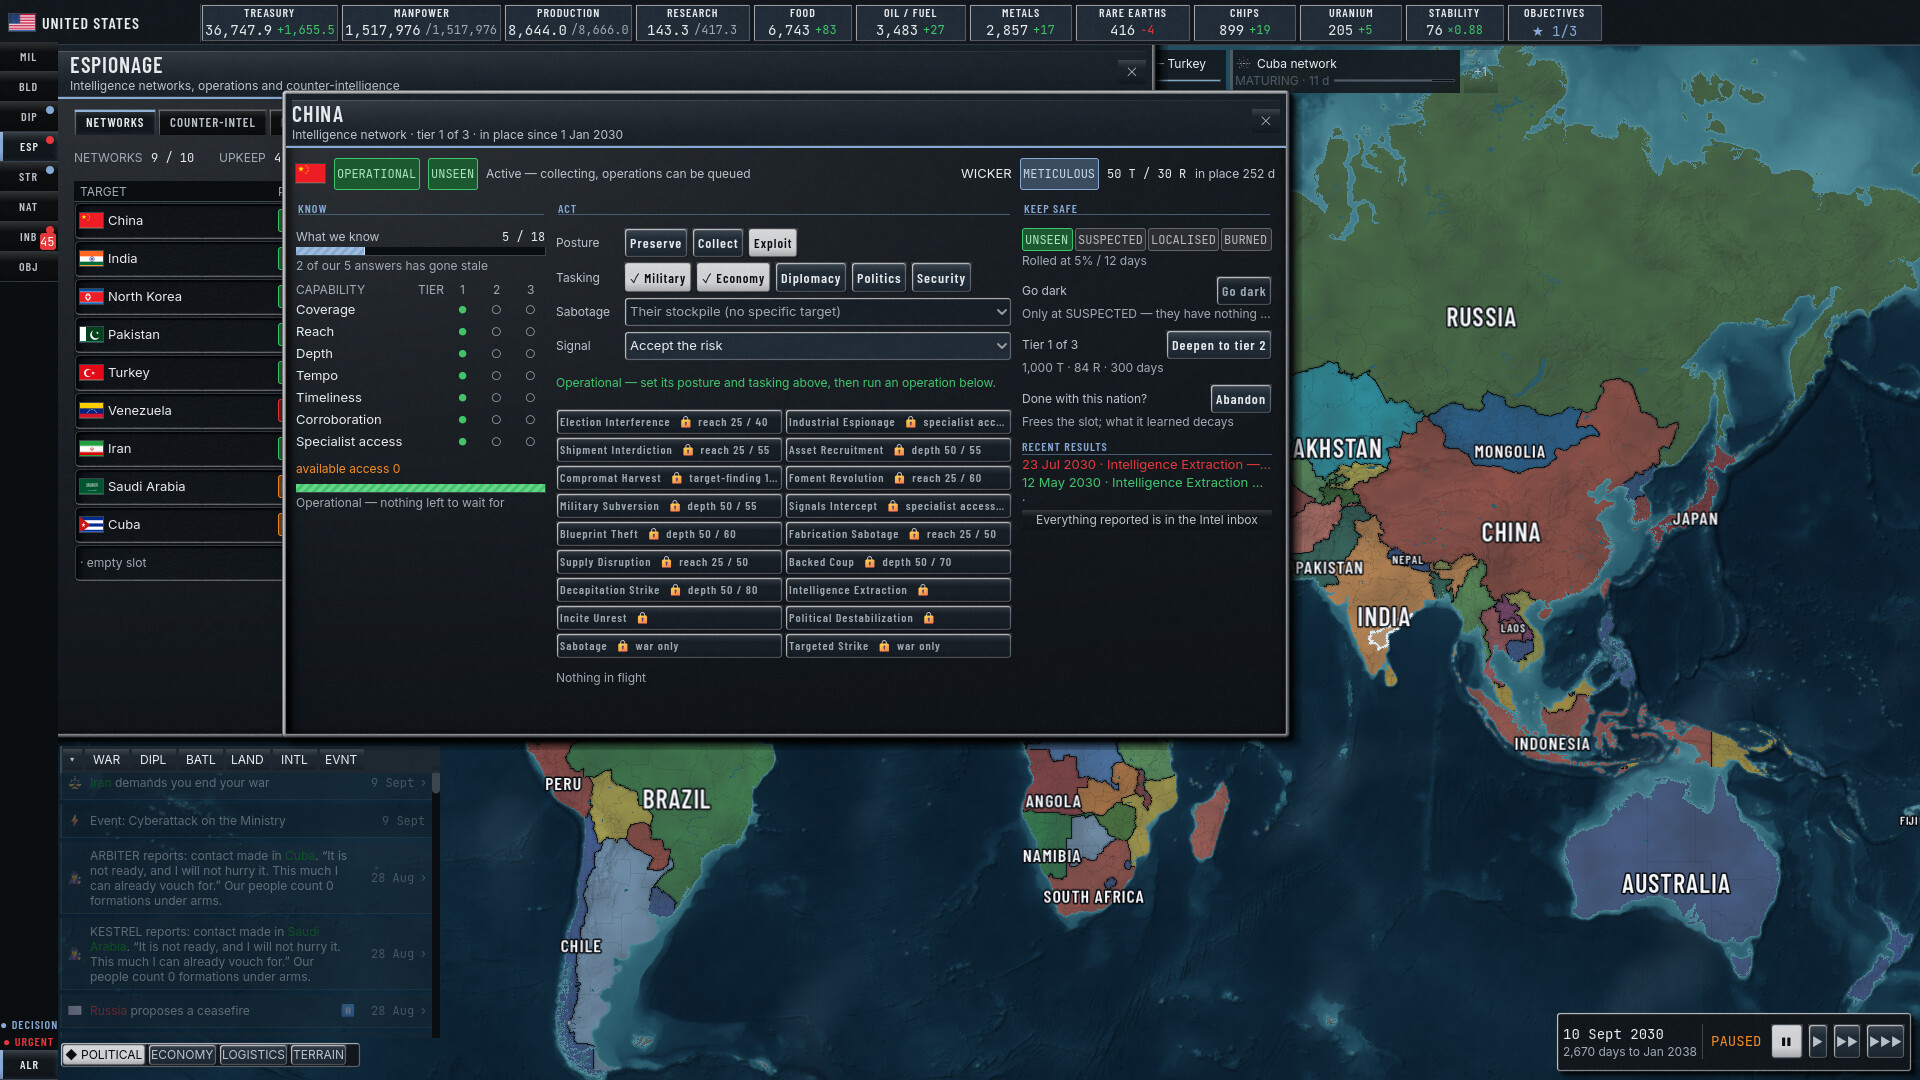Click the North Korea flag in the networks list
This screenshot has width=1920, height=1080.
click(x=92, y=296)
